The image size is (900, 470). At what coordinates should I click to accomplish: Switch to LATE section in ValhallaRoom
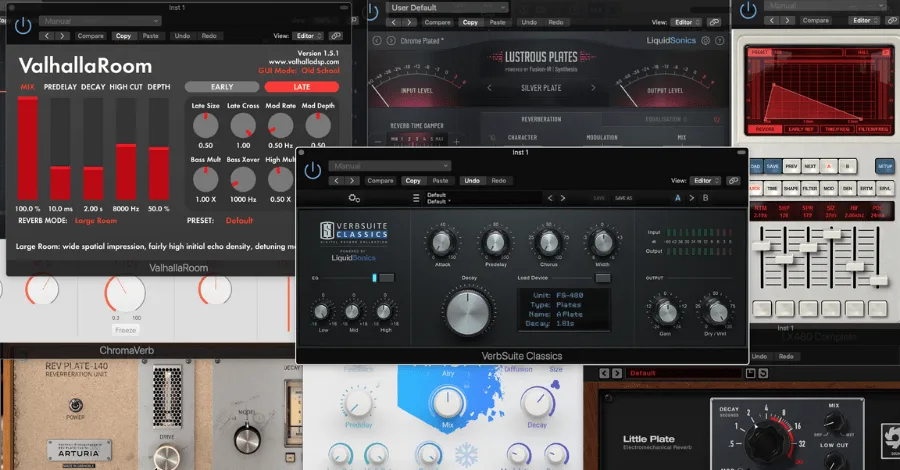[x=301, y=87]
